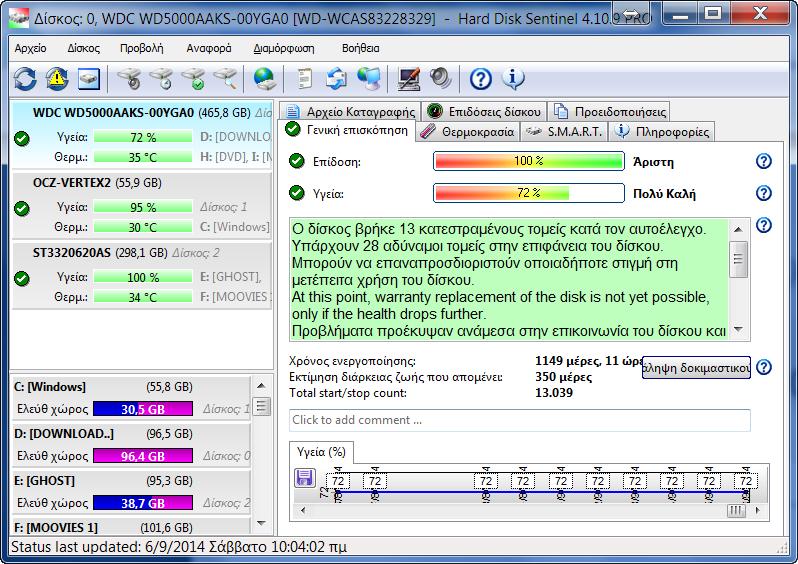Select the F: [MOOVIES 1] partition row

click(131, 527)
